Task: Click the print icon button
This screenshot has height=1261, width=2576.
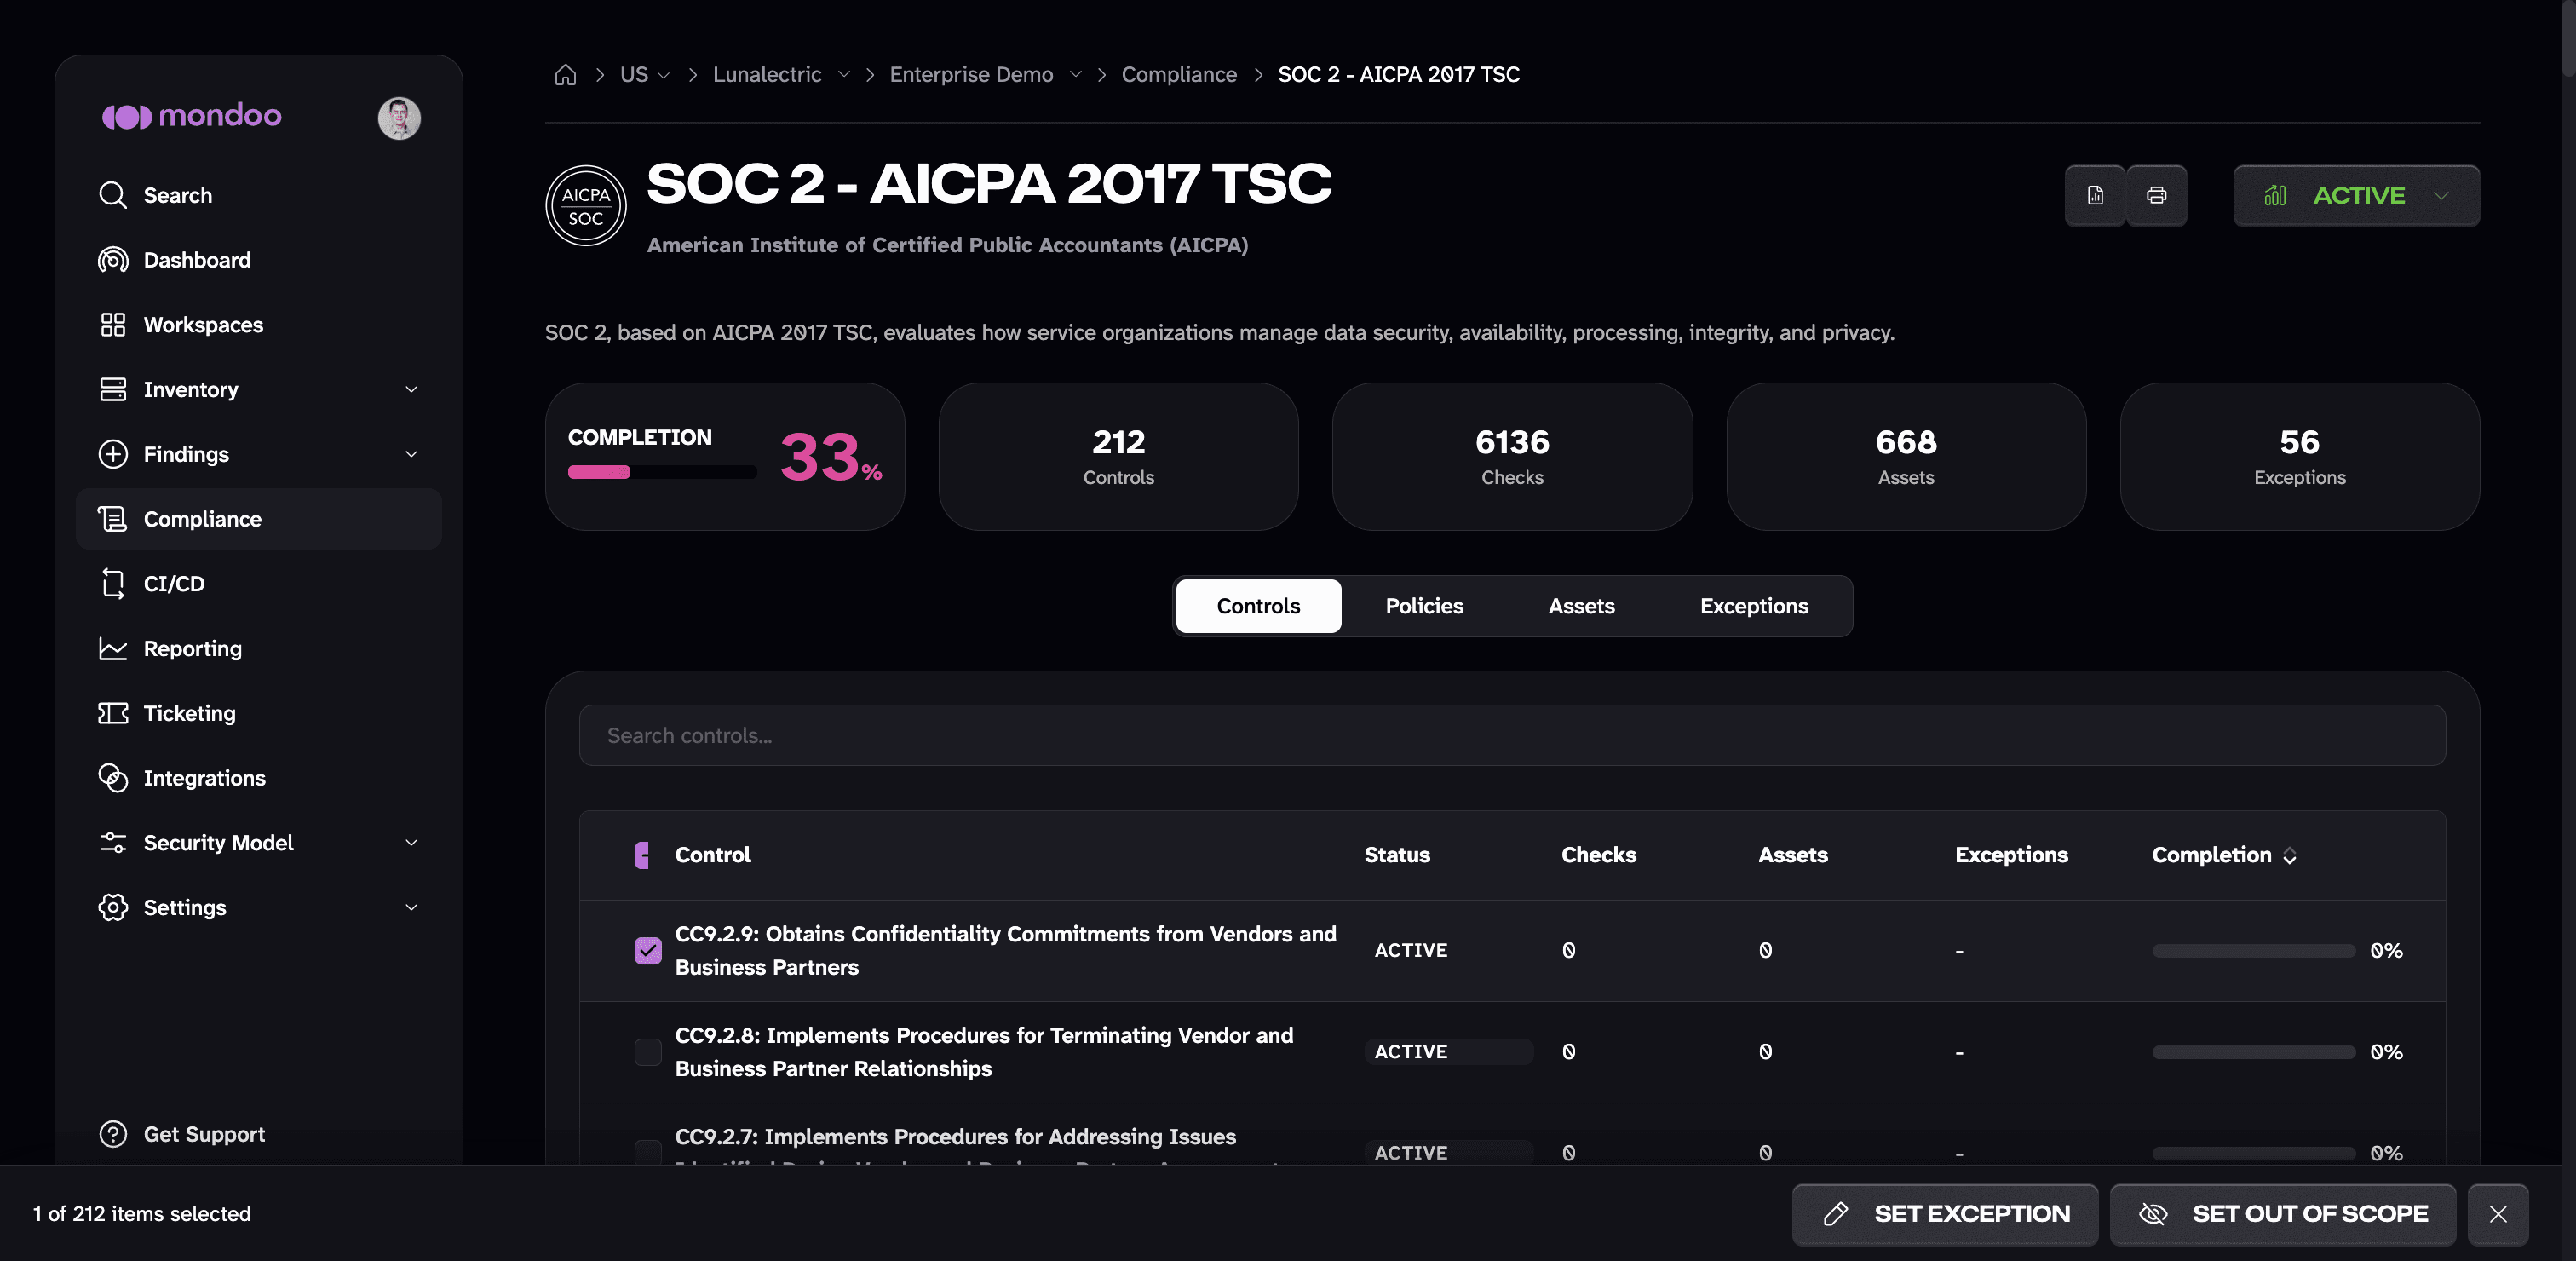Action: [2156, 196]
